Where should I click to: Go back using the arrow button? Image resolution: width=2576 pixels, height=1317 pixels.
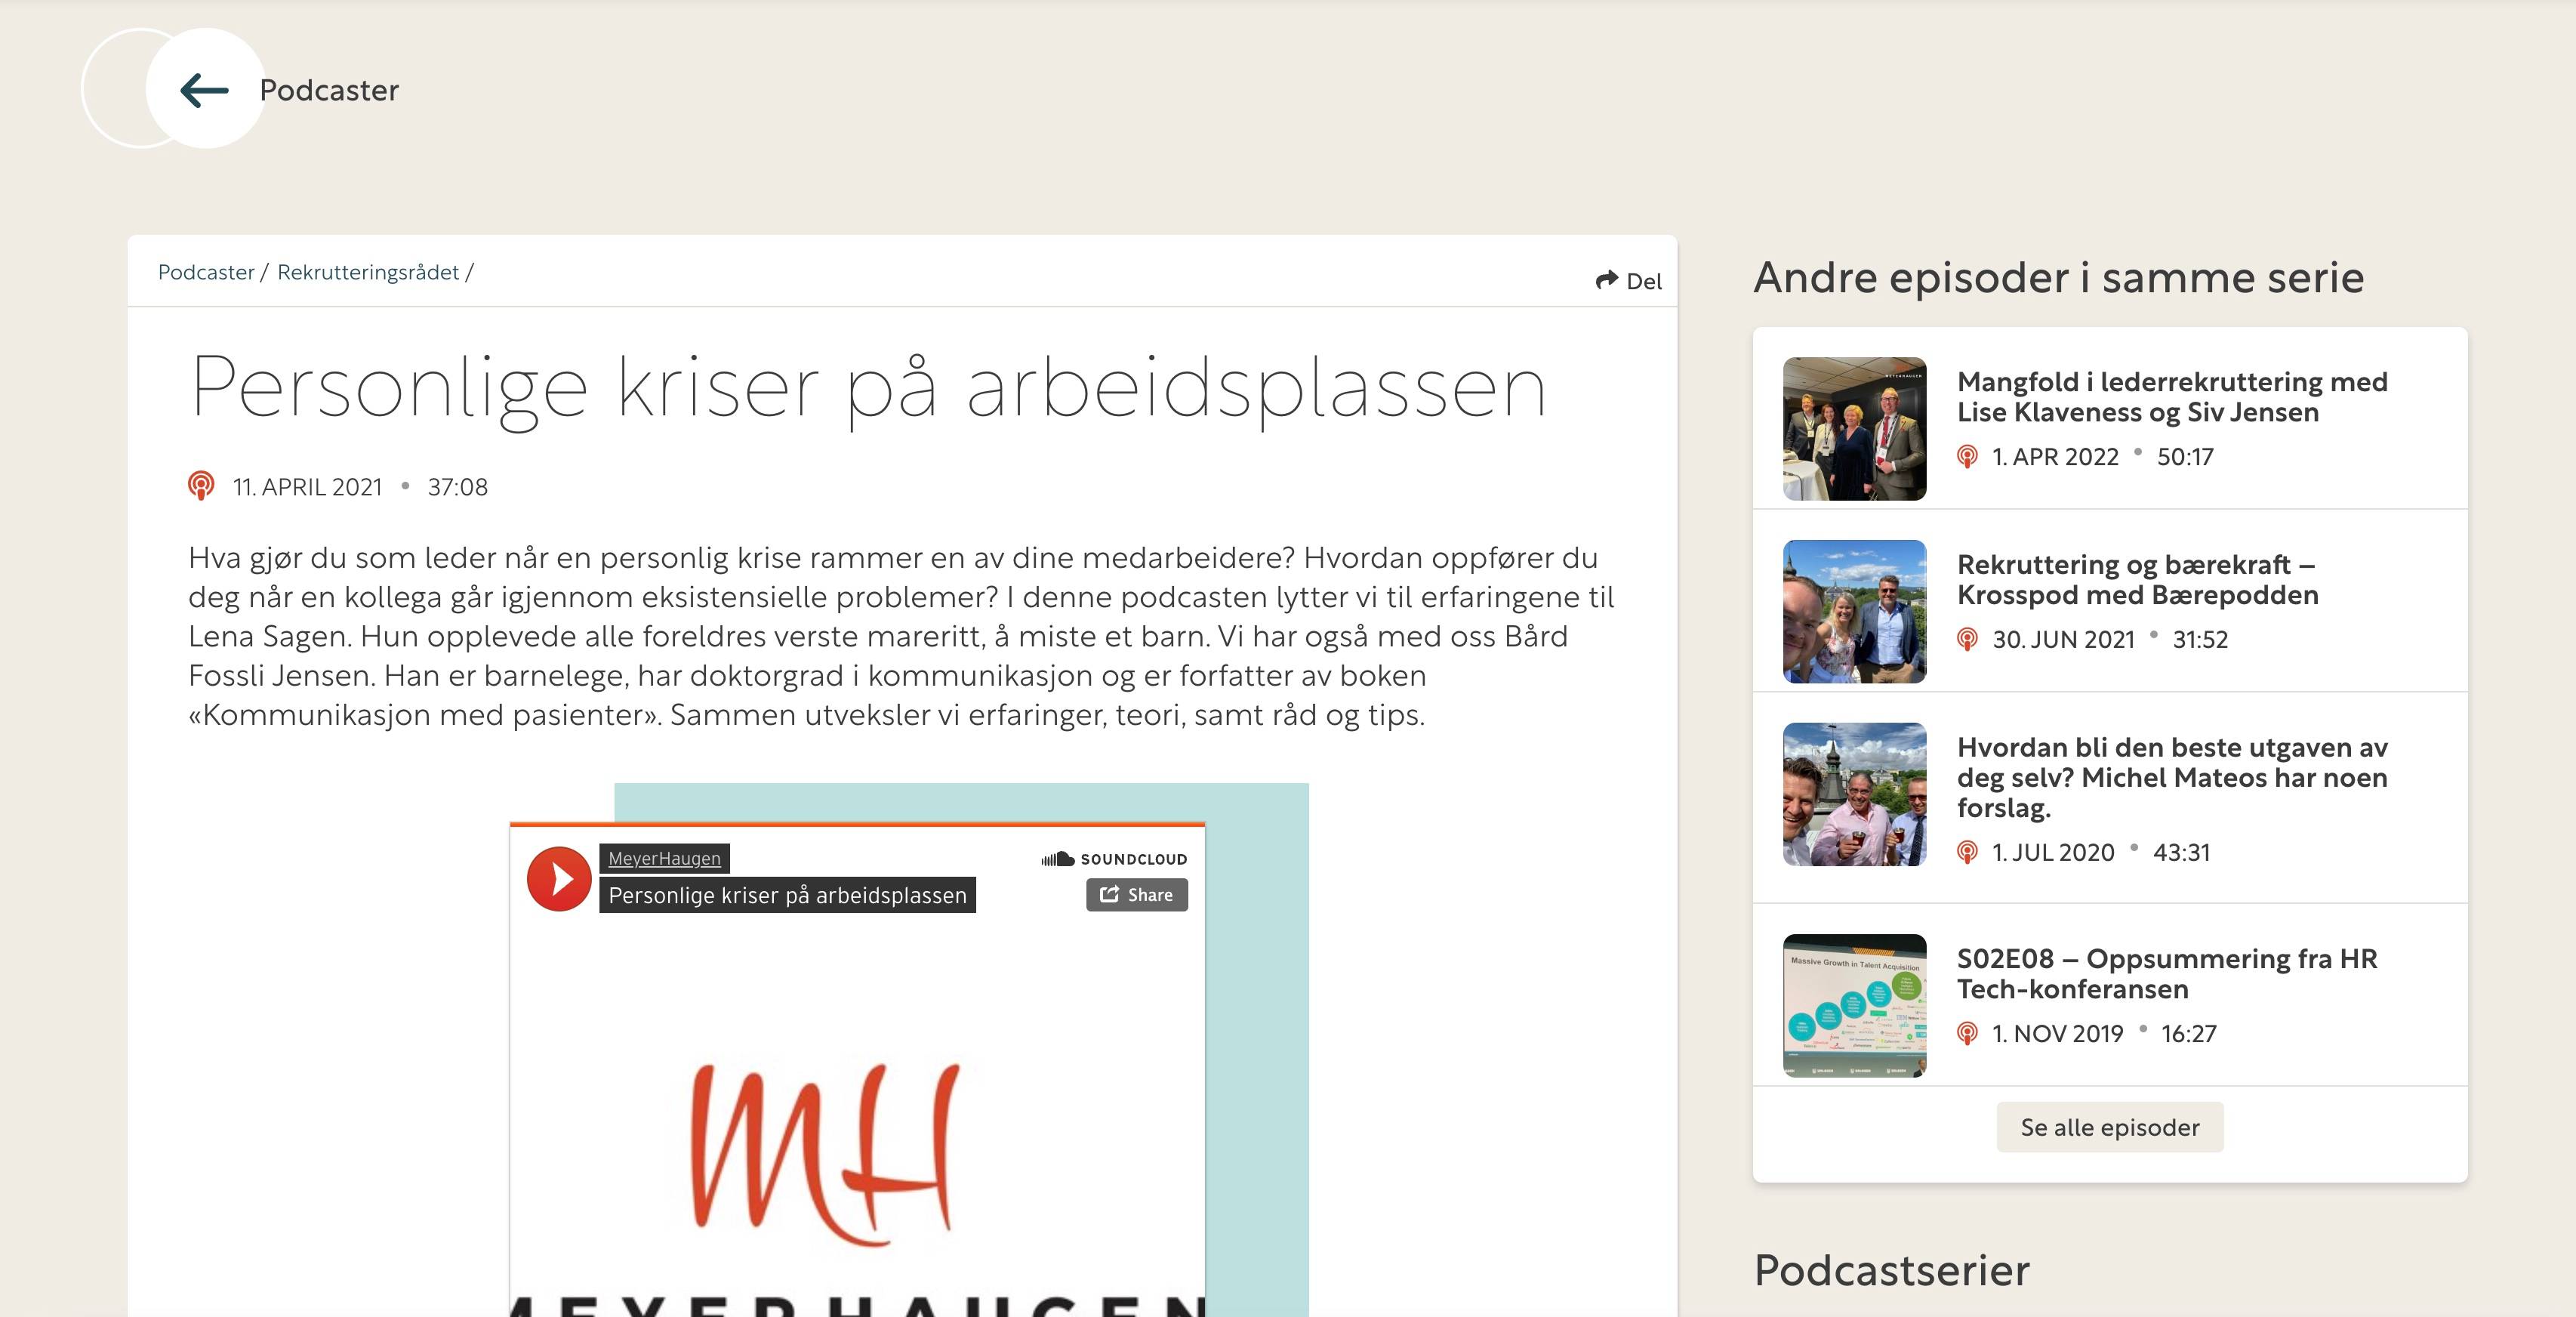point(205,89)
